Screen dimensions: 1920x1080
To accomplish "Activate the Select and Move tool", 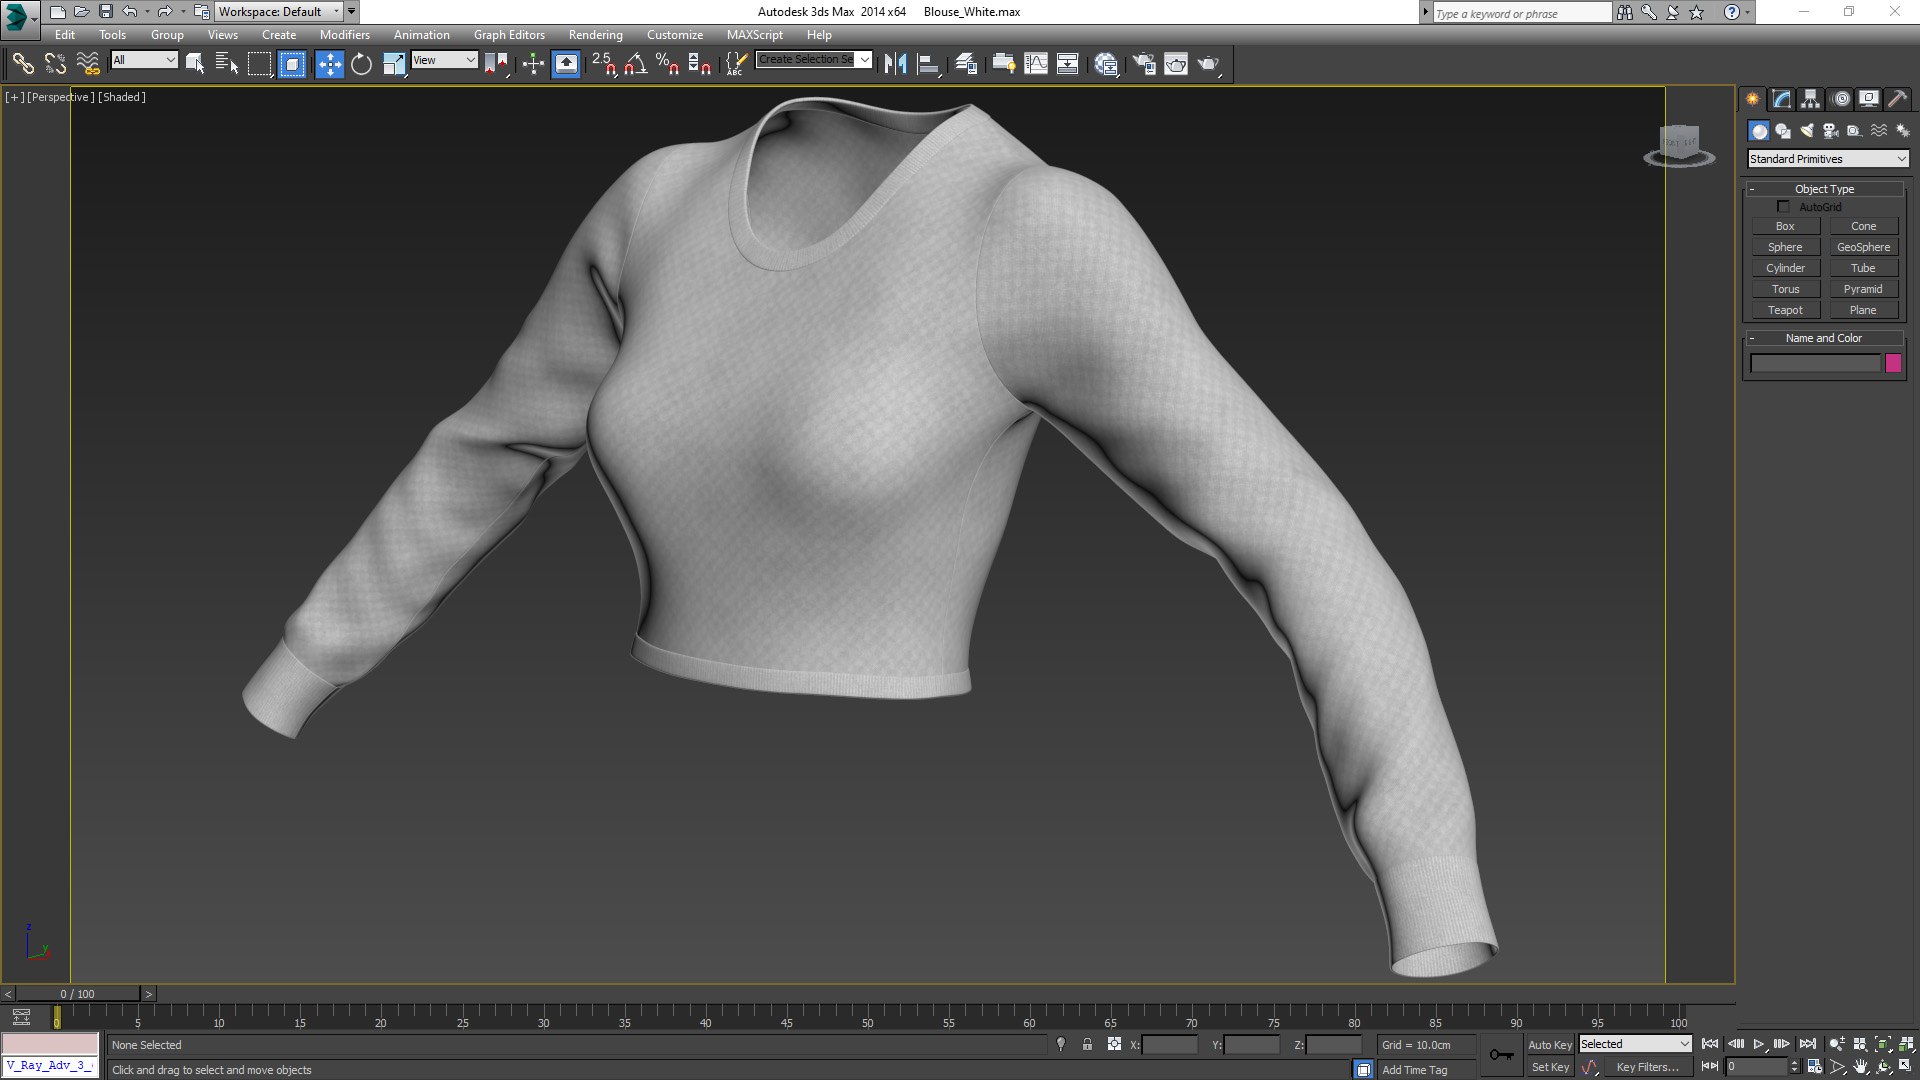I will pyautogui.click(x=329, y=64).
